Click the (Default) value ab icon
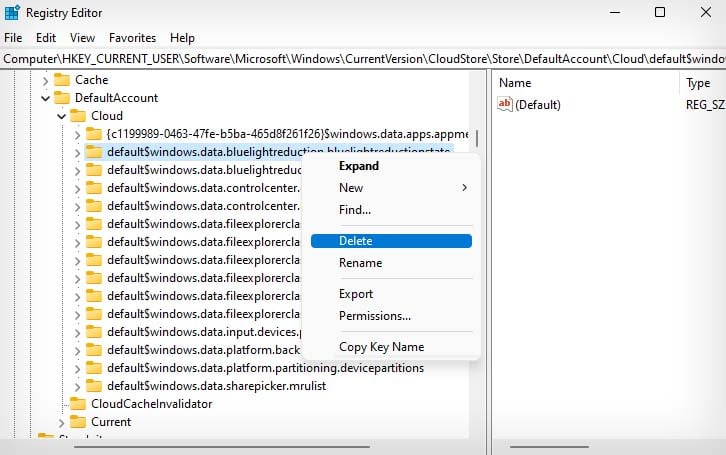Viewport: 726px width, 455px height. [505, 104]
